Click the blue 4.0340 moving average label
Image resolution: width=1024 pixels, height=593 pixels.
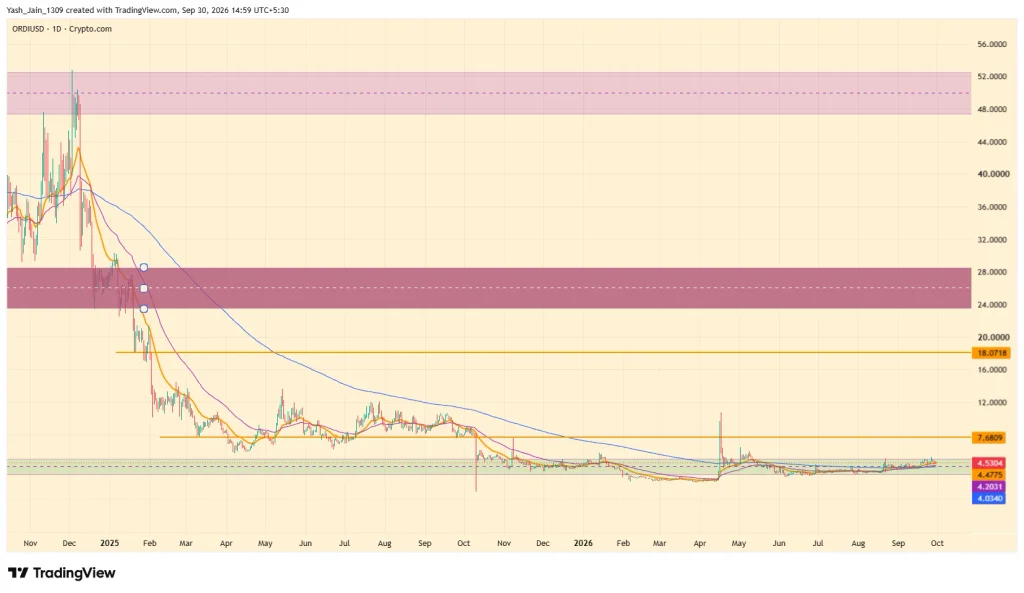coord(989,499)
